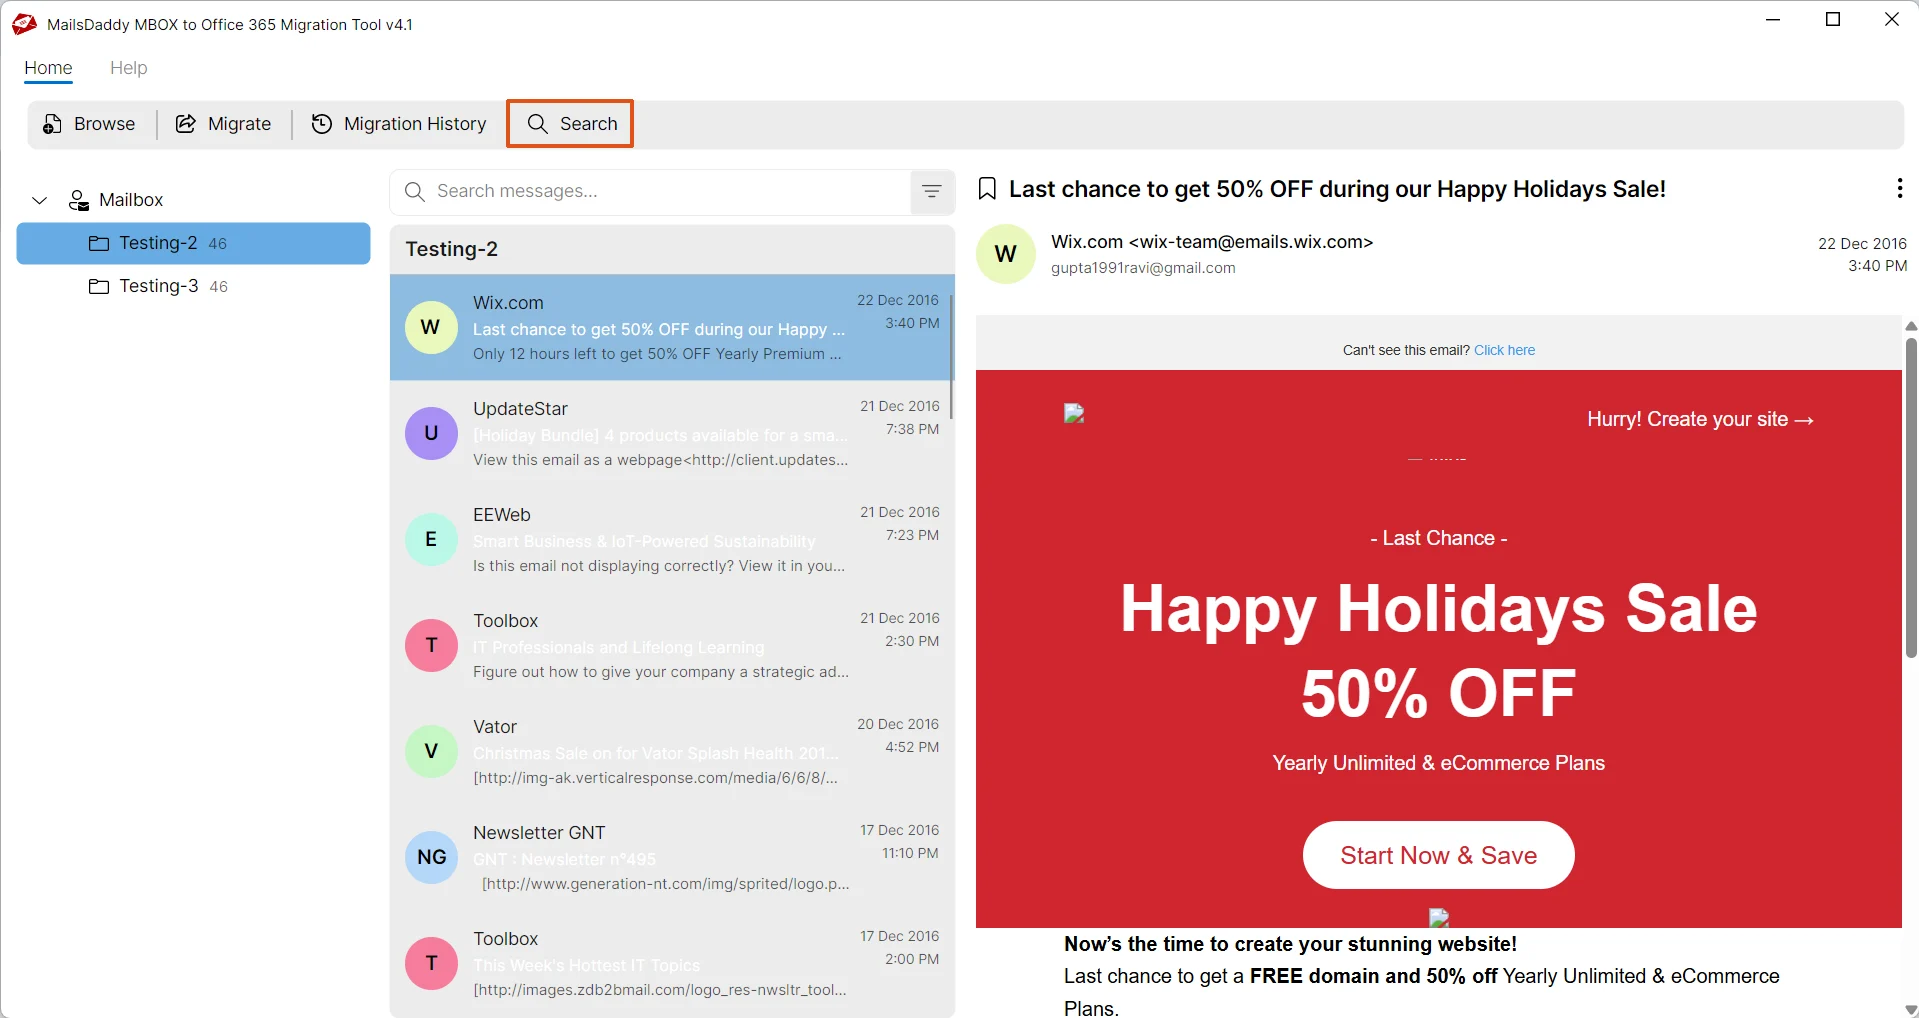Open Migration History via its clock icon
The width and height of the screenshot is (1919, 1018).
tap(321, 123)
